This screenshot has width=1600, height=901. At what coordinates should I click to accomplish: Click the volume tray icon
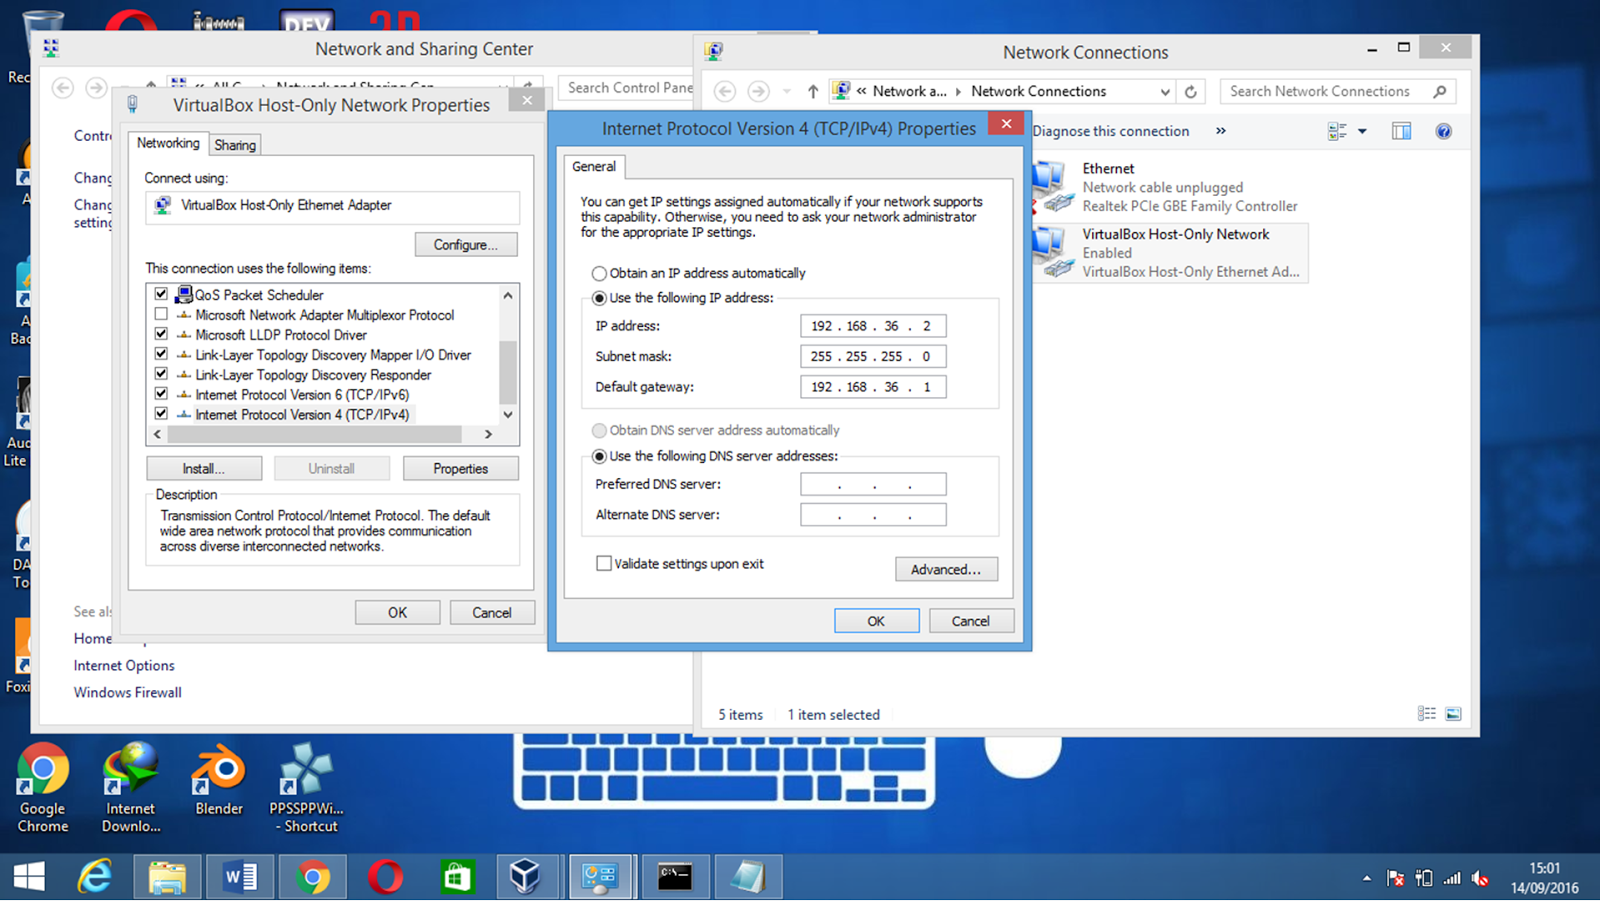1481,879
